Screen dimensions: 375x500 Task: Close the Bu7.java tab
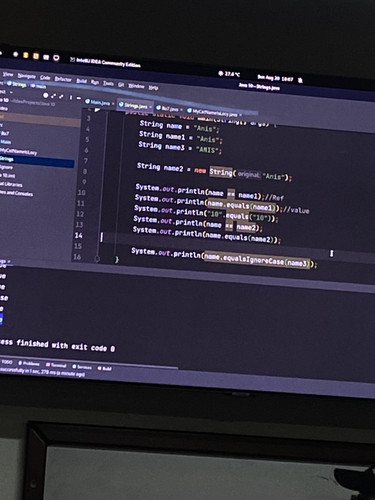[182, 109]
